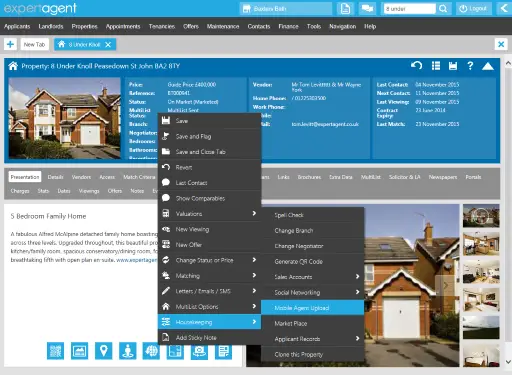Open the branch selector in top bar
Viewport: 512px width, 375px height.
pos(286,9)
